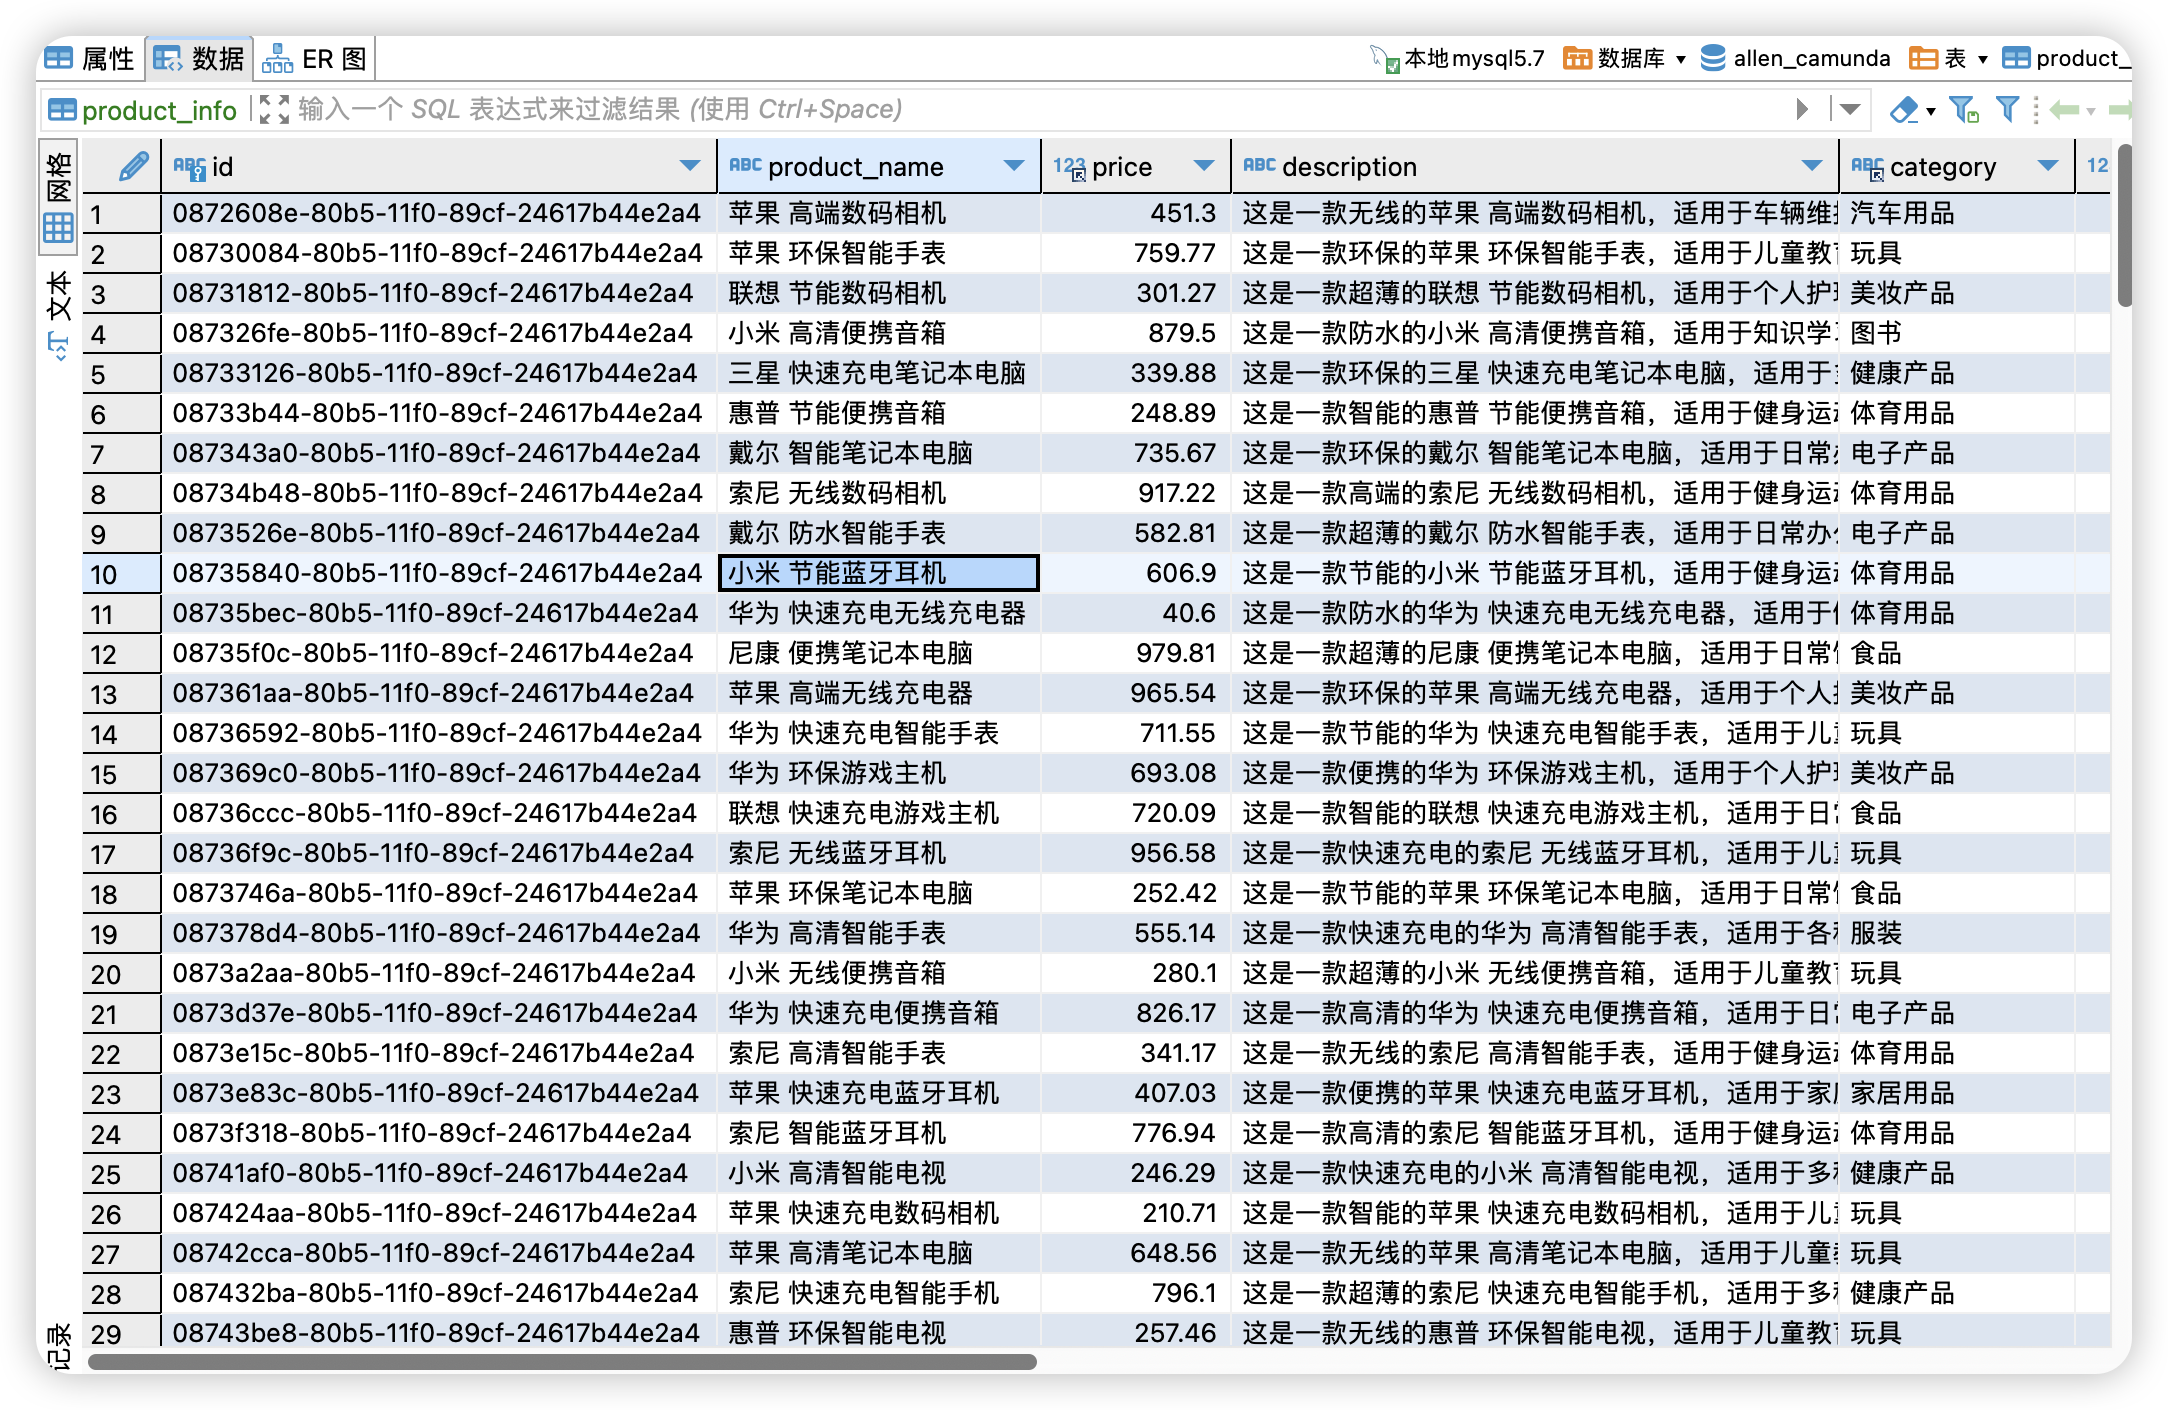Select id cell 08741af0-80b5-11f0-89cf-24617b44e2a4
The image size is (2168, 1410).
pos(439,1173)
